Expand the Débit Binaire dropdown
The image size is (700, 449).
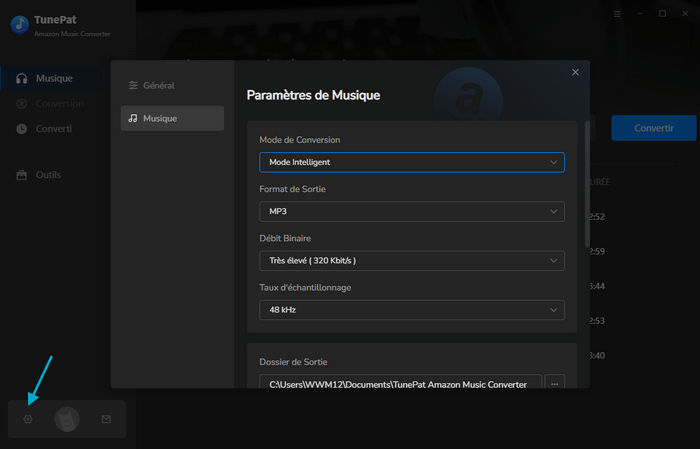click(412, 261)
